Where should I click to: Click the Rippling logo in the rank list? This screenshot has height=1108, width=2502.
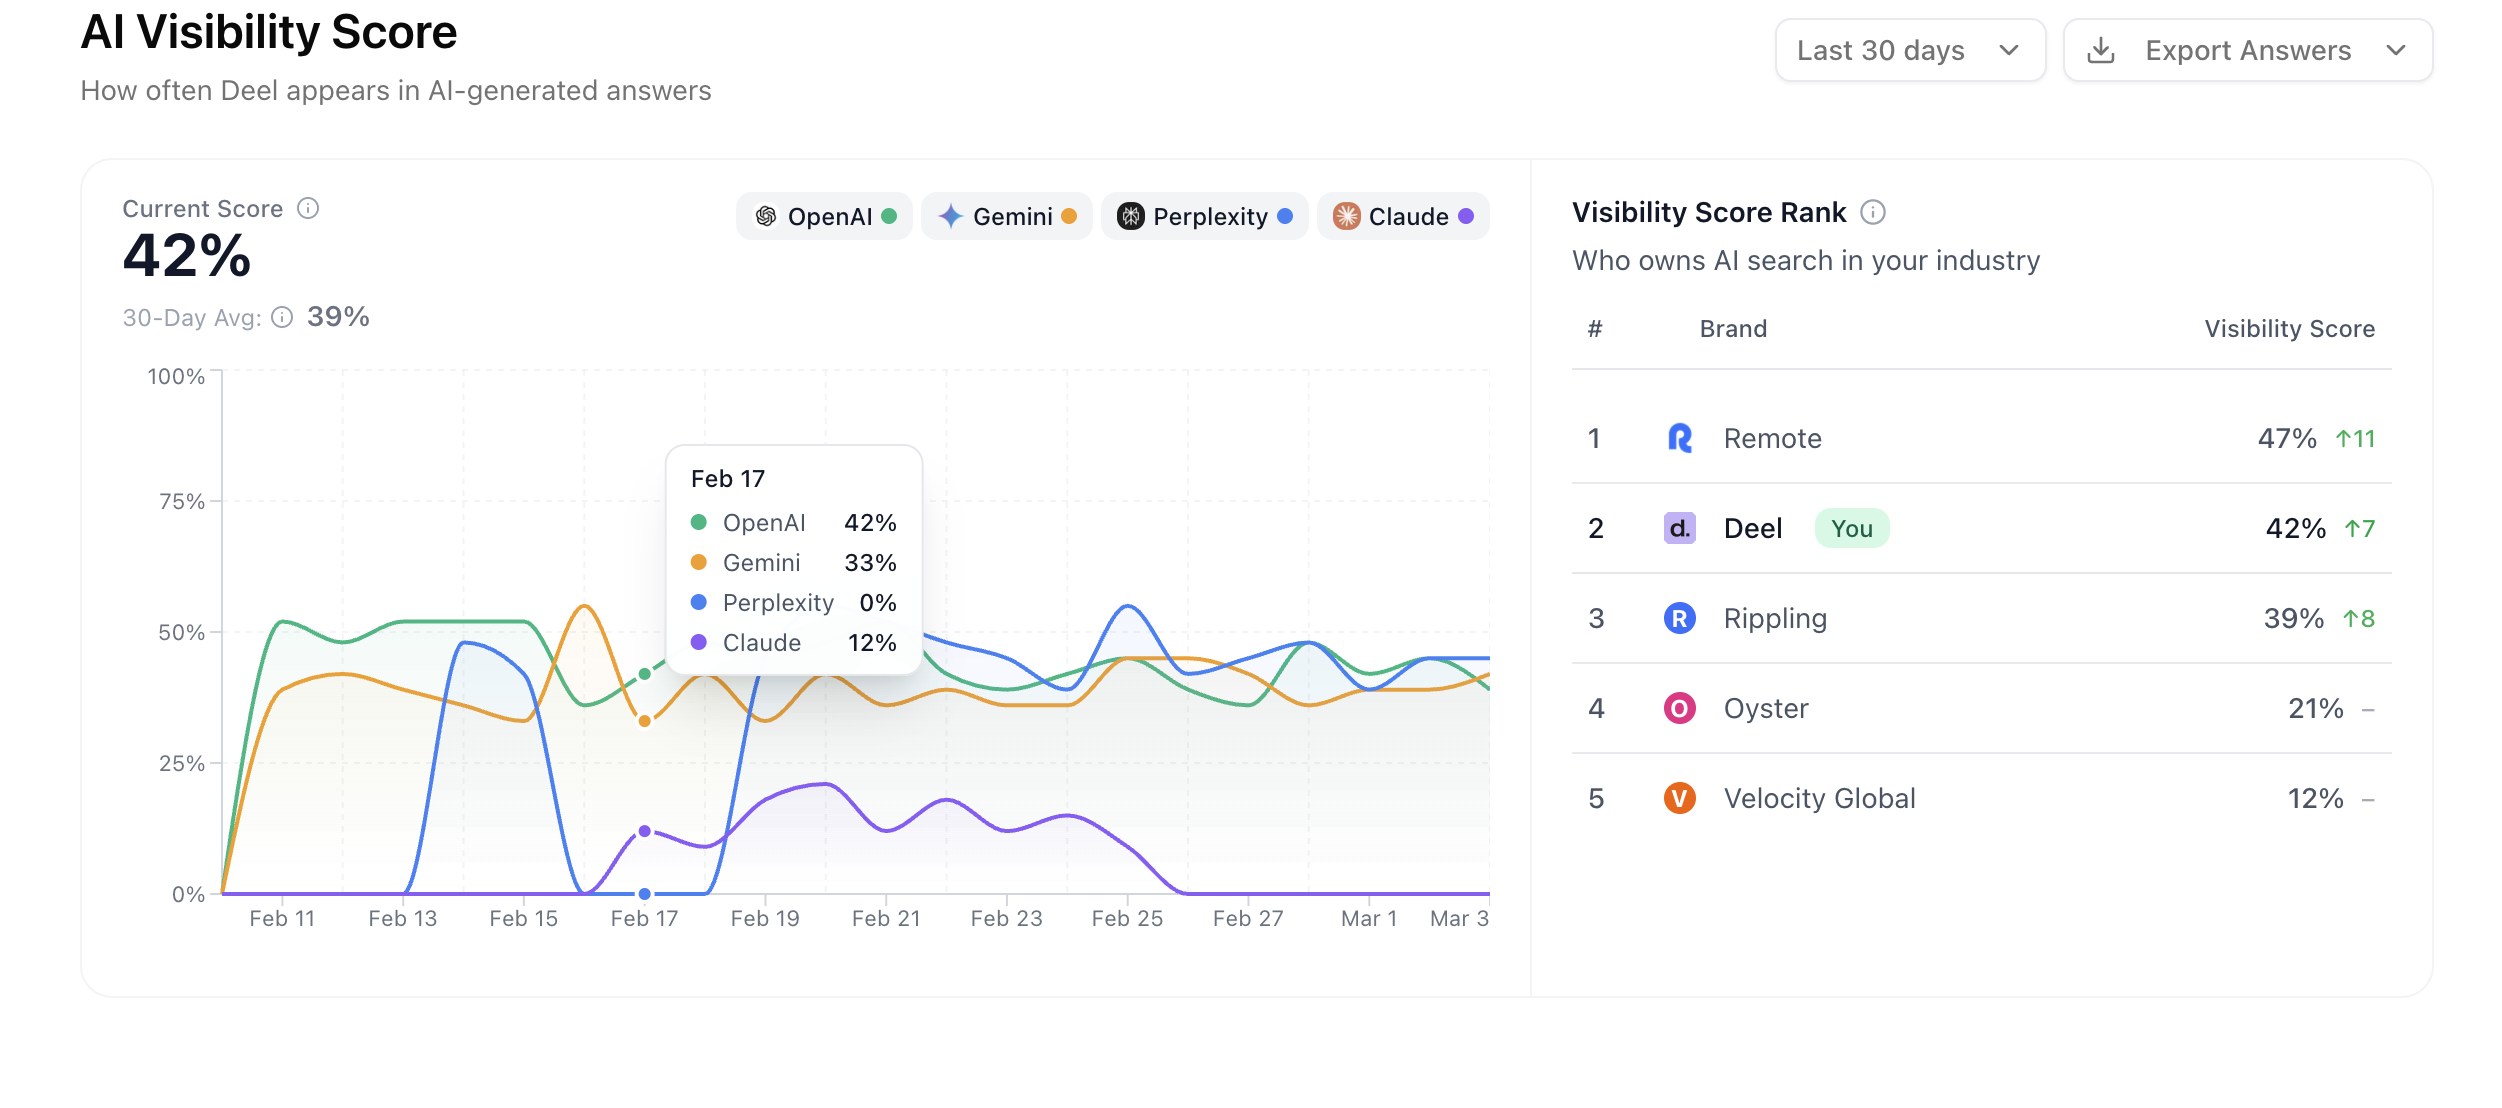tap(1681, 618)
